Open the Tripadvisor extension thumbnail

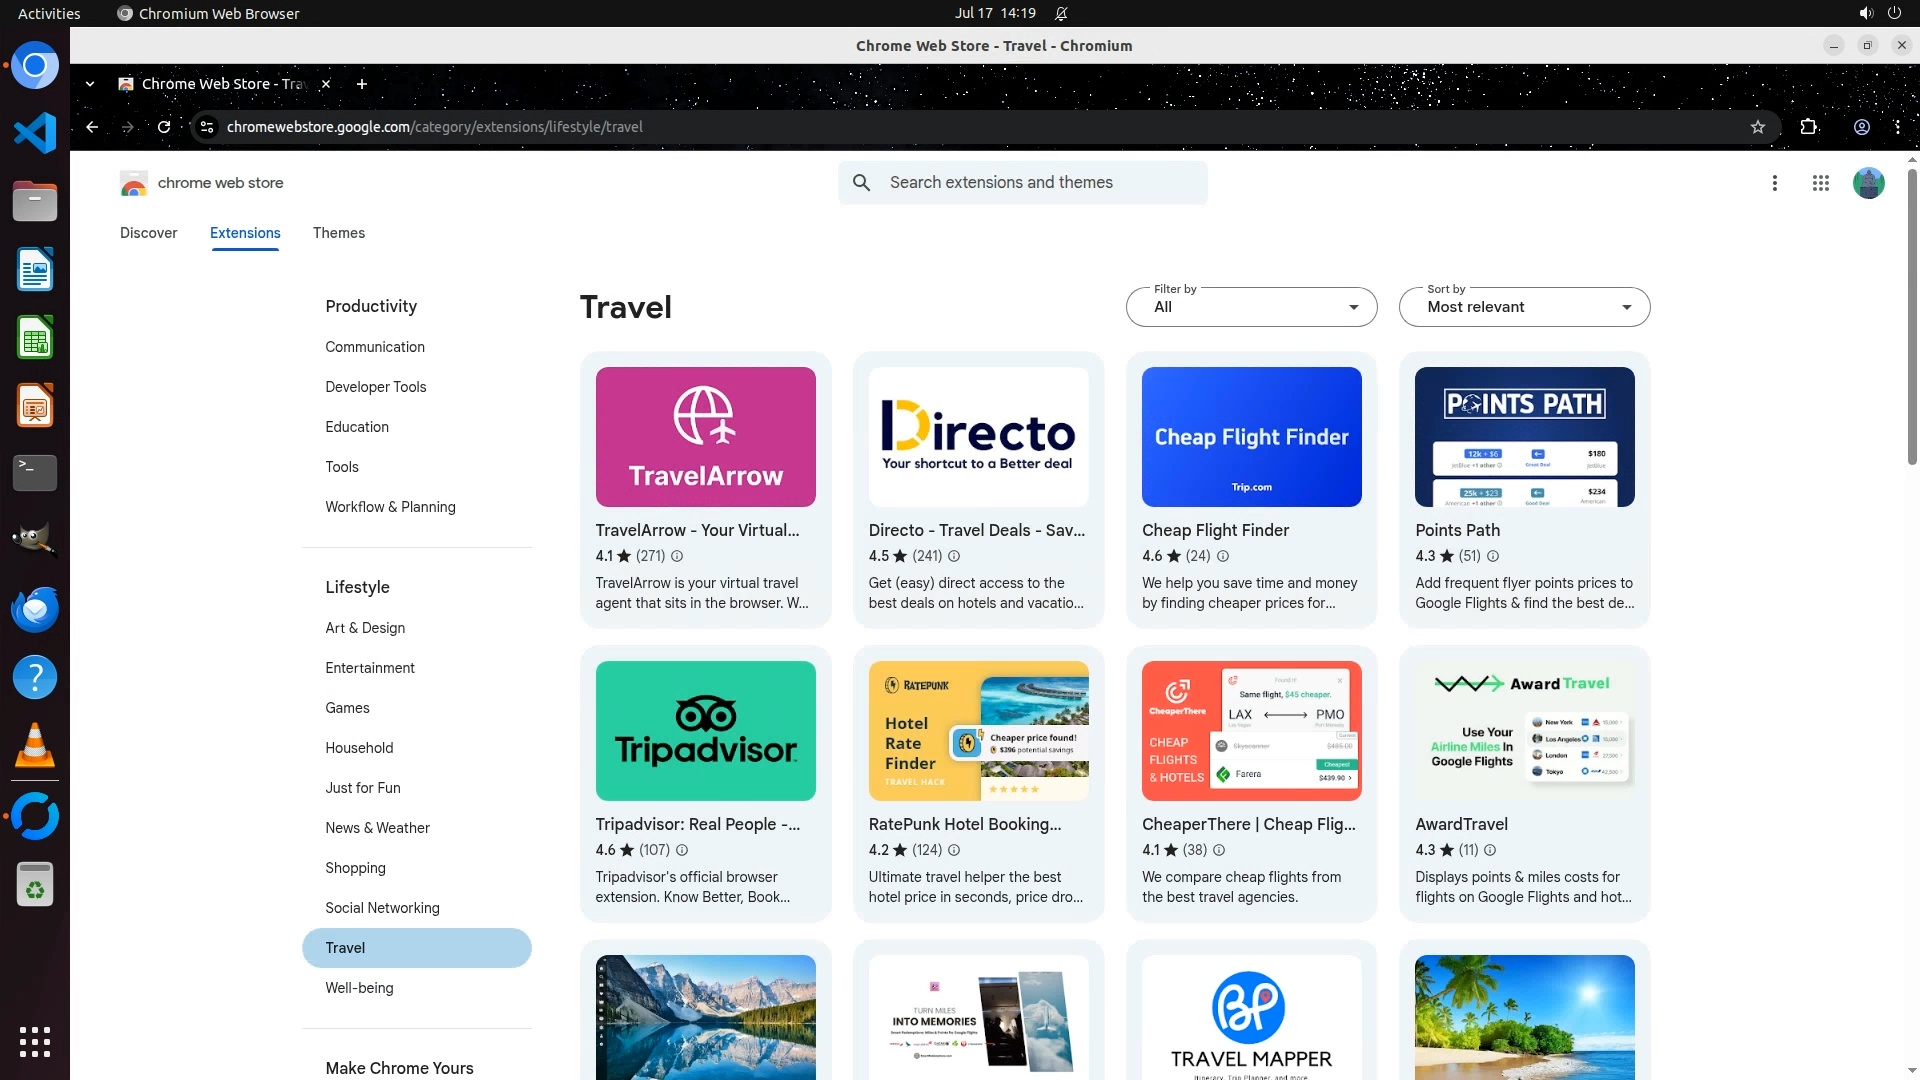click(x=705, y=731)
